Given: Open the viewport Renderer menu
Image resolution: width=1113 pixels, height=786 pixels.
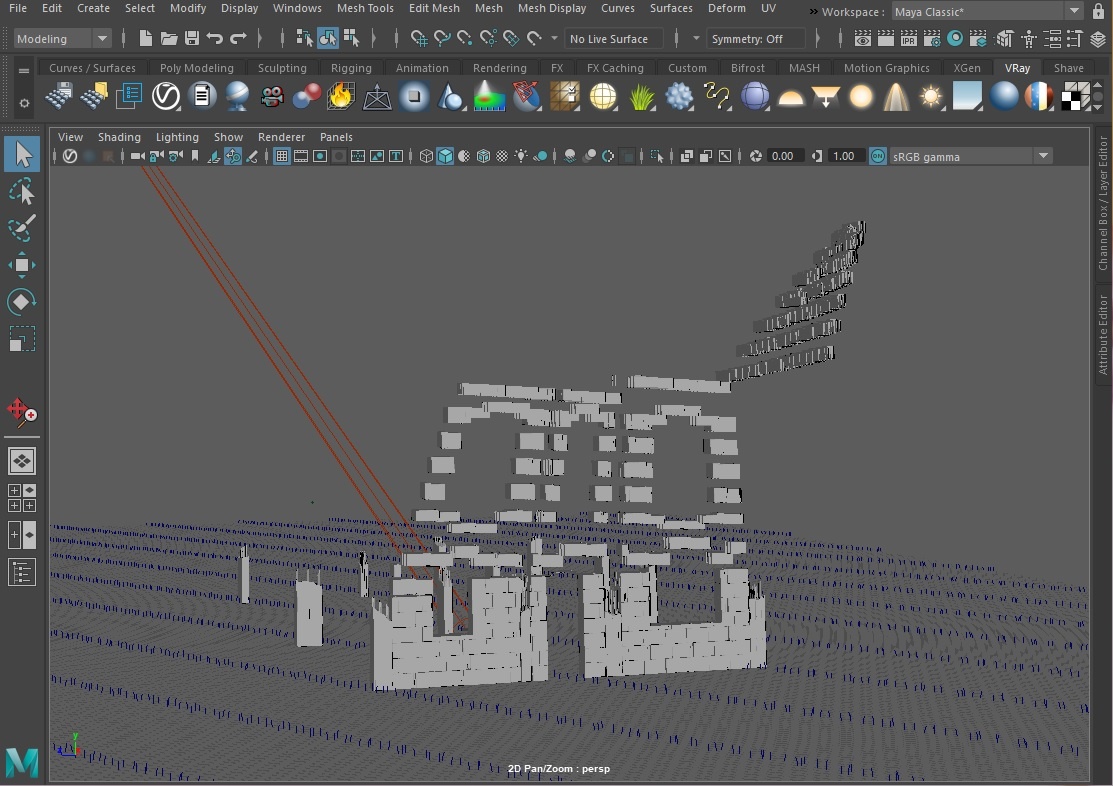Looking at the screenshot, I should [281, 137].
